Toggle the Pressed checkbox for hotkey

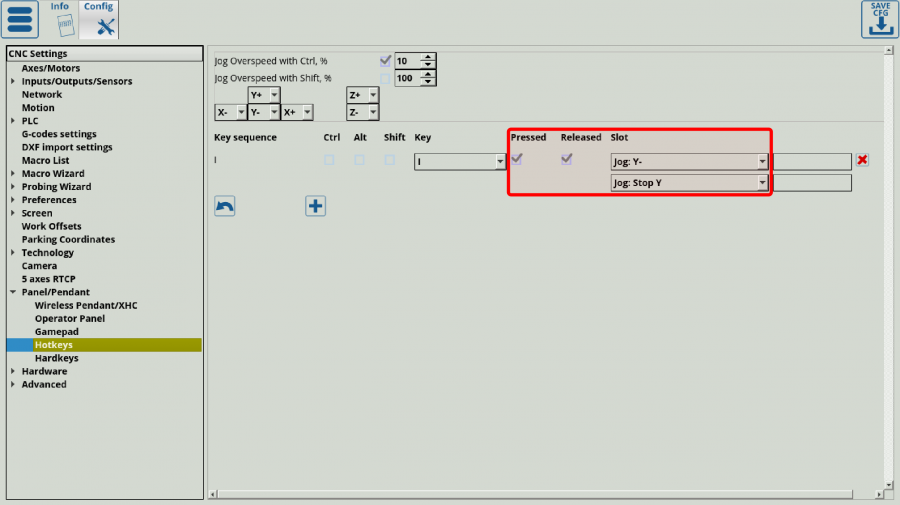[517, 160]
